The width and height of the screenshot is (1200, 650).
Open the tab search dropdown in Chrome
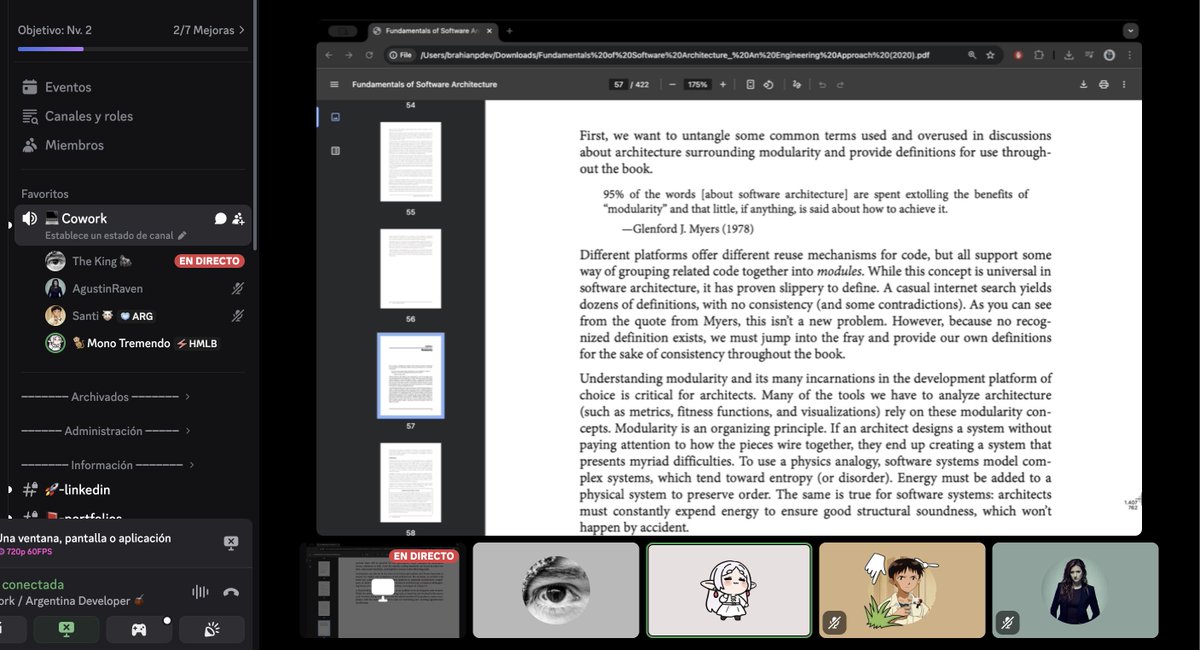click(1130, 31)
